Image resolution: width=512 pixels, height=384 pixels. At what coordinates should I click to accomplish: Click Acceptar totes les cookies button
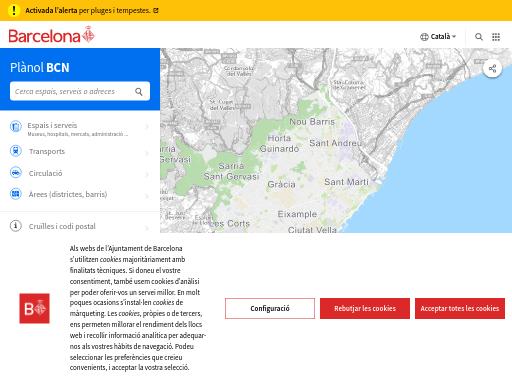[460, 308]
